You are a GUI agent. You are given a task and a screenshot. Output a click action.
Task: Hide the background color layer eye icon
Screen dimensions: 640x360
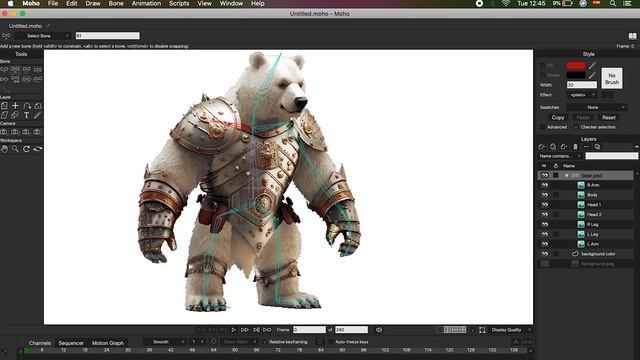coord(544,254)
